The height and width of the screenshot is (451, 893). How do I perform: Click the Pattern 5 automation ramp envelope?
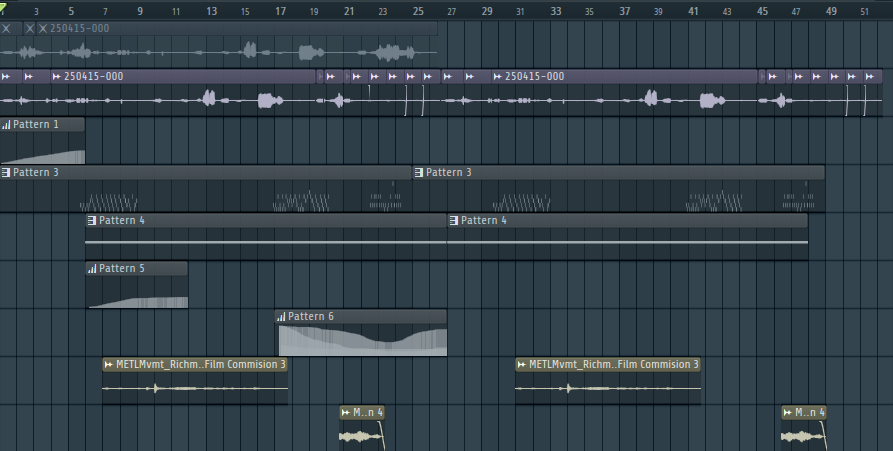[138, 301]
